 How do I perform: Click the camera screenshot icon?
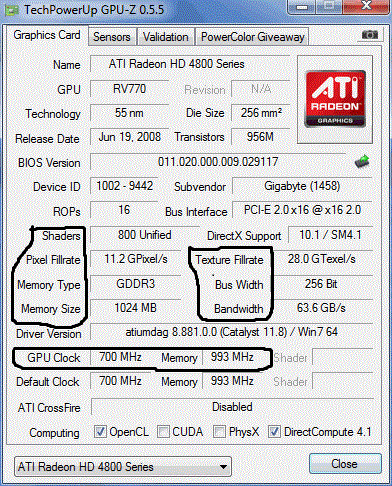coord(370,35)
